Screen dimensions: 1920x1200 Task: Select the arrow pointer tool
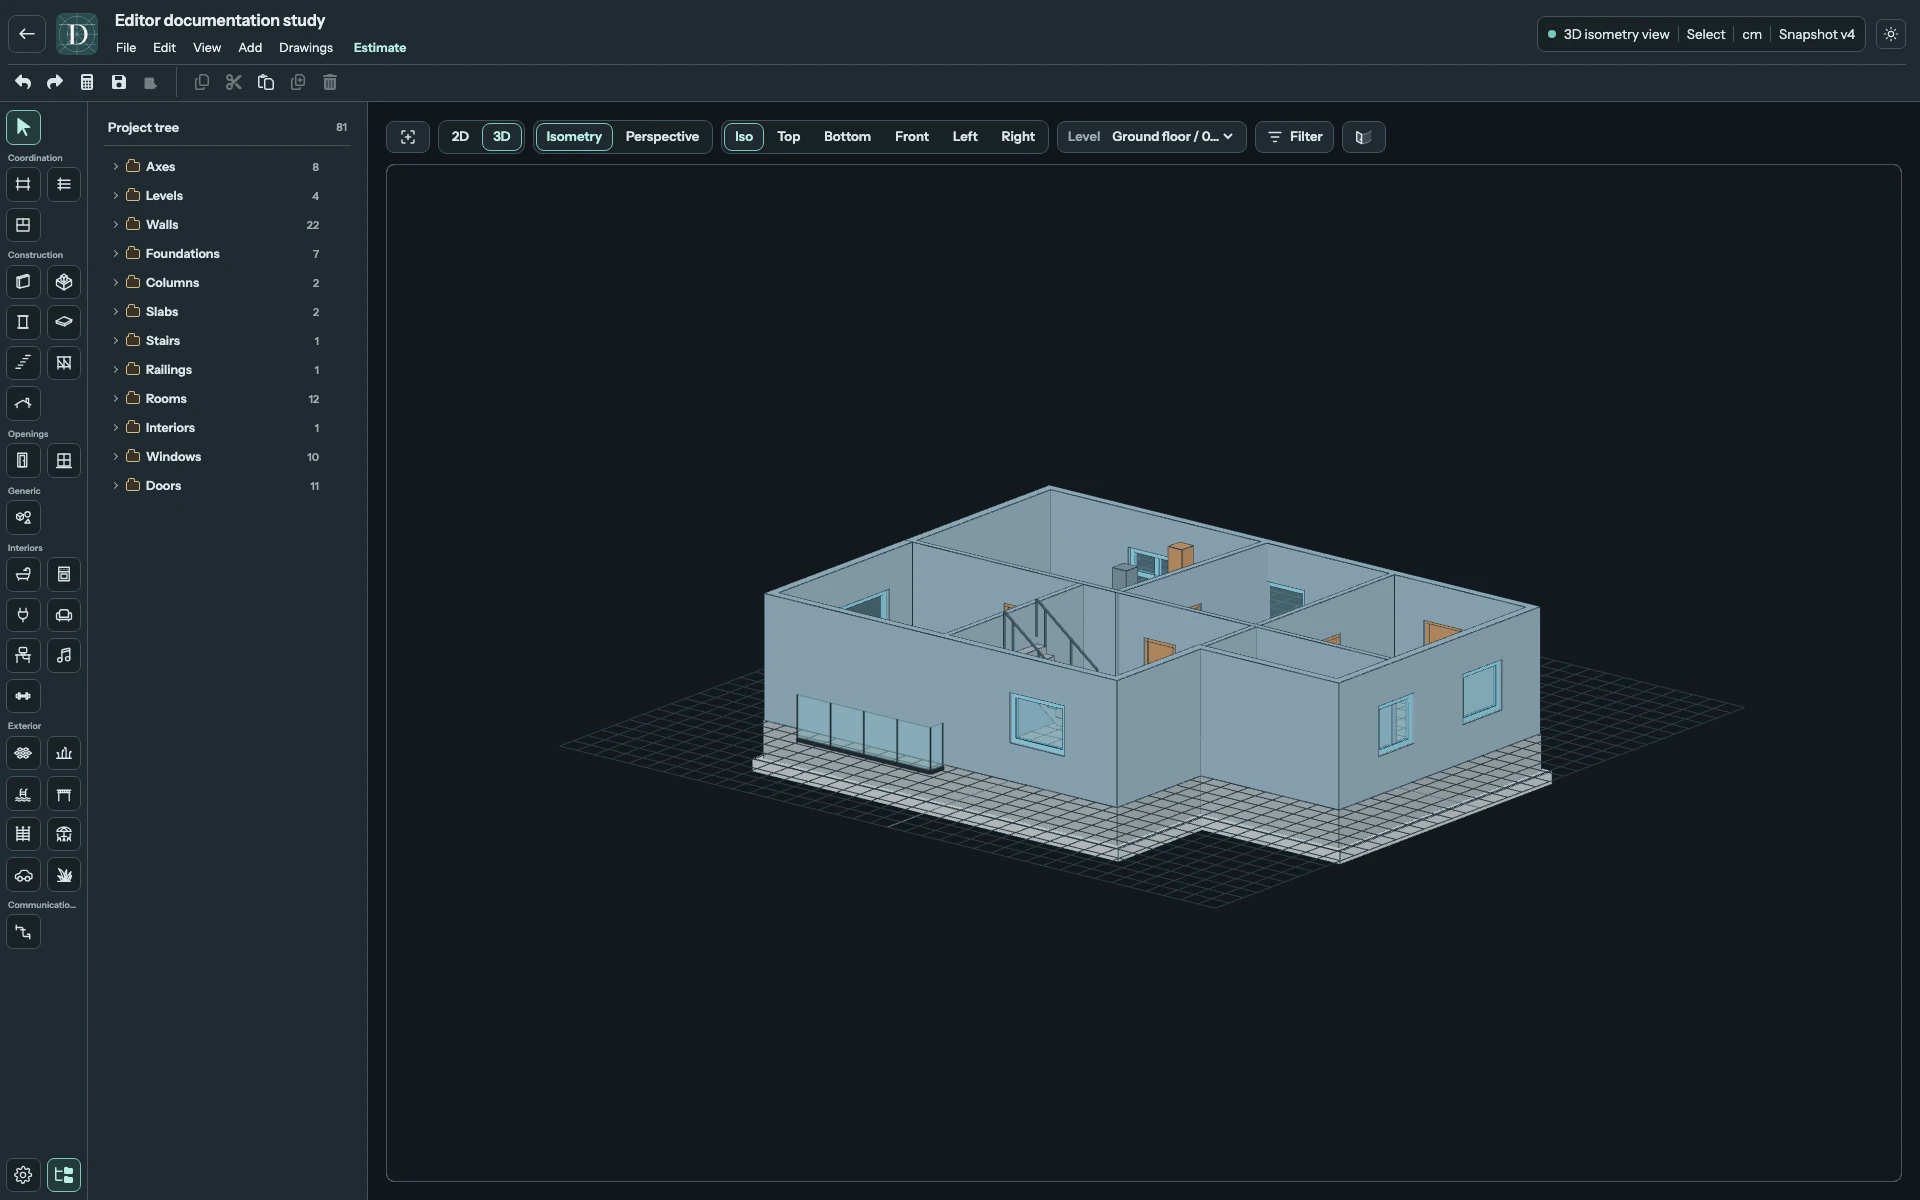click(x=23, y=127)
